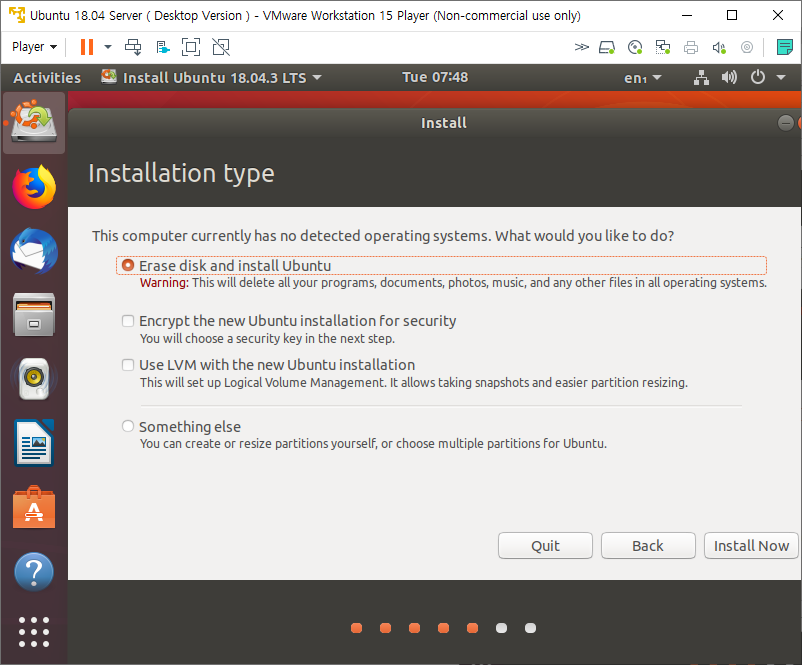Click the VMware Tools install icon
Image resolution: width=802 pixels, height=665 pixels.
click(x=163, y=48)
